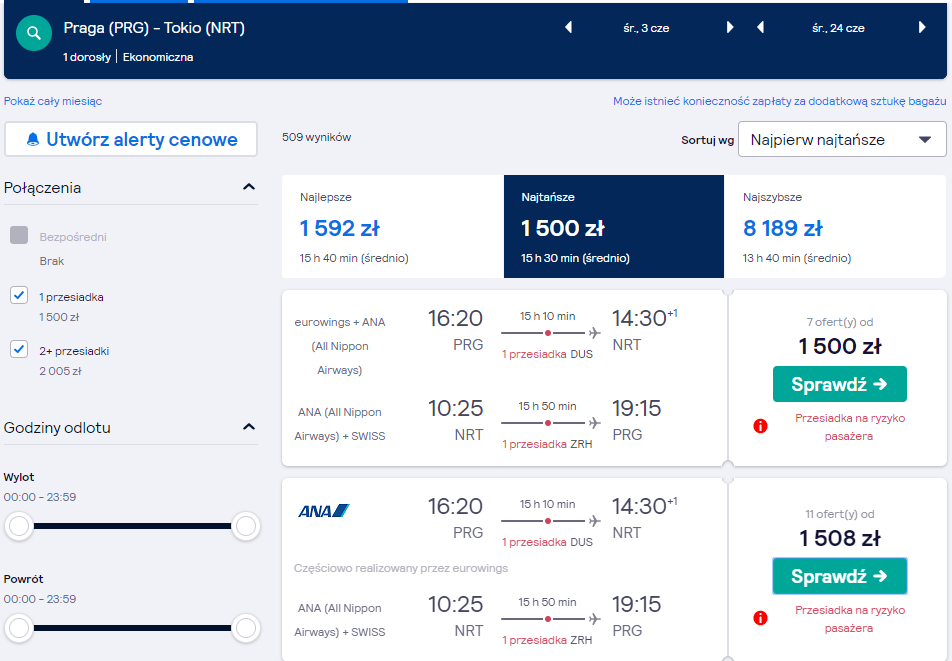This screenshot has width=952, height=661.
Task: Select the Najlepsze 1 592 zł tab
Action: point(393,227)
